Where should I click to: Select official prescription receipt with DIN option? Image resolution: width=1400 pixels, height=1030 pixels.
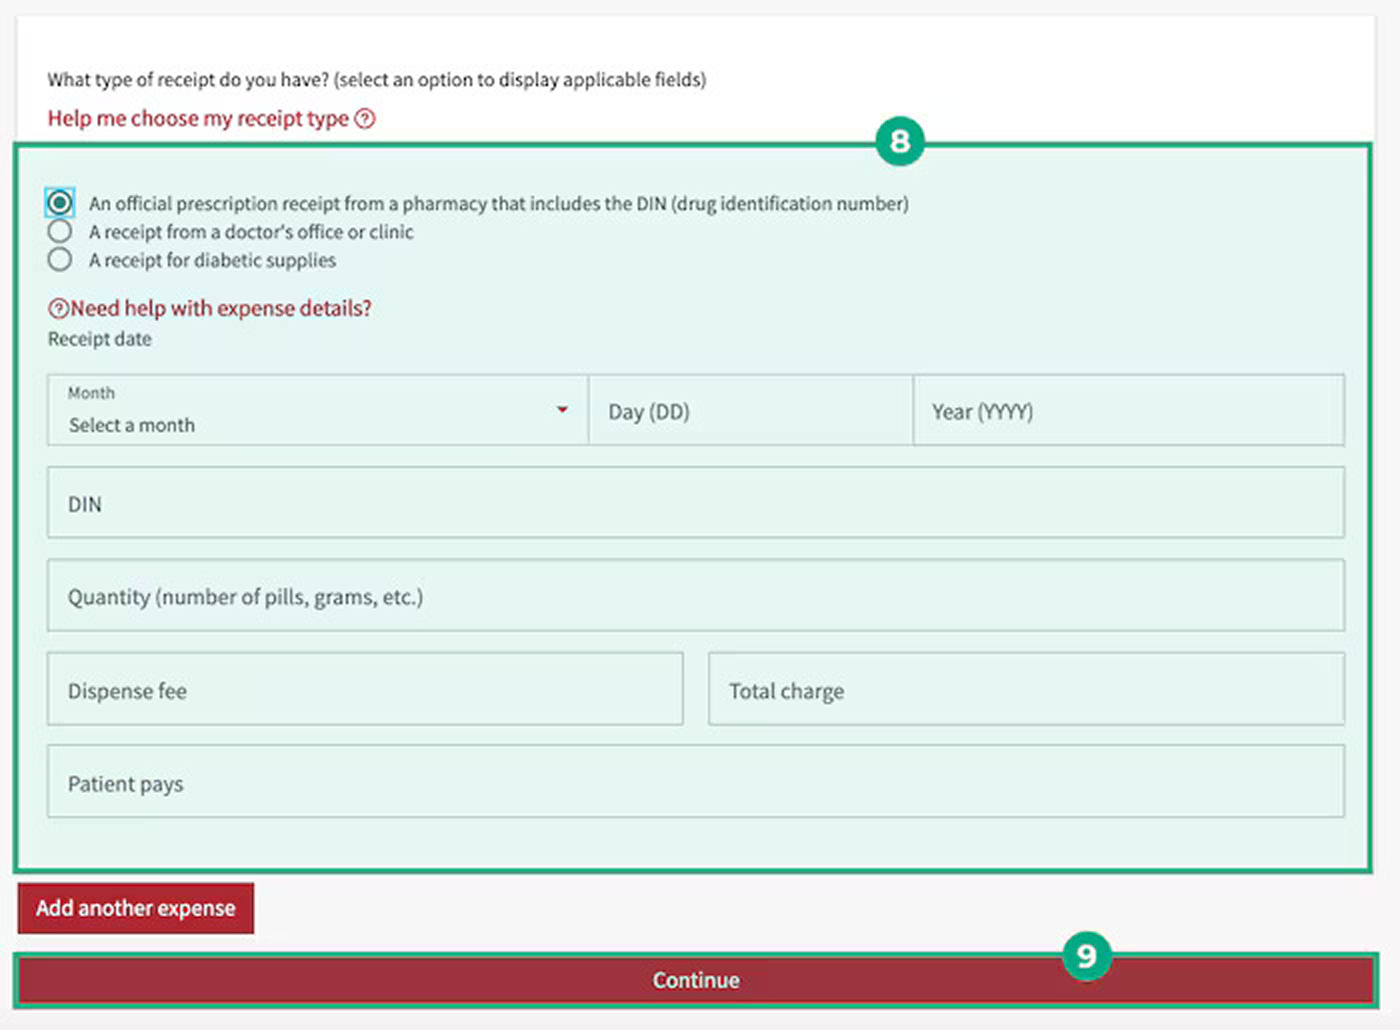[60, 203]
